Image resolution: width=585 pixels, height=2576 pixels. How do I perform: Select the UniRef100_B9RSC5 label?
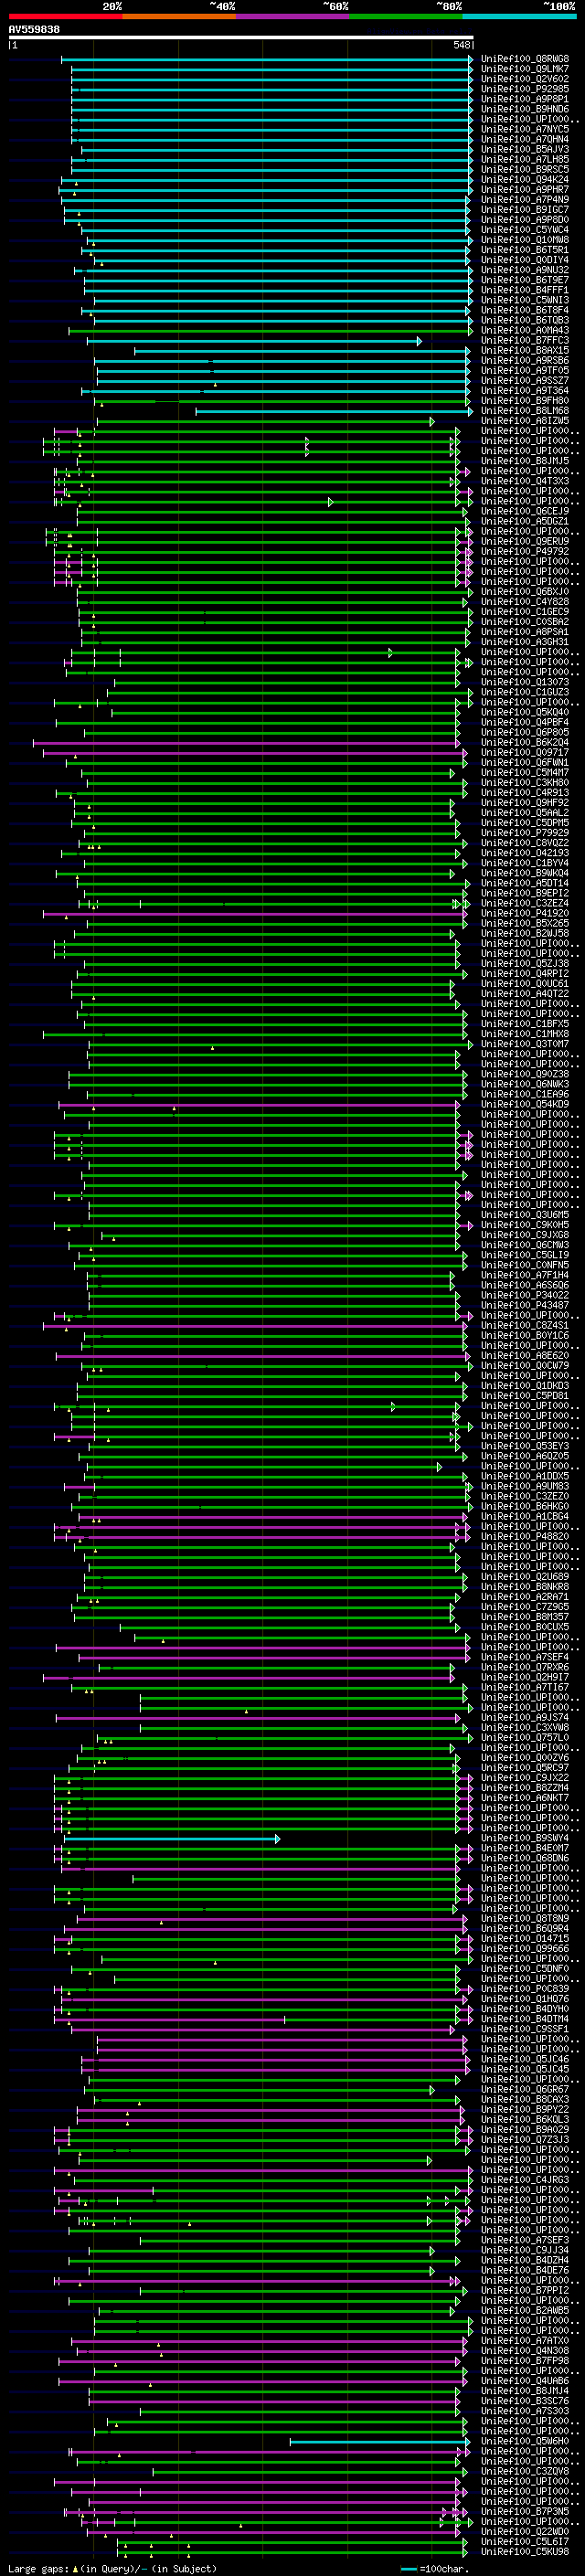click(x=525, y=170)
